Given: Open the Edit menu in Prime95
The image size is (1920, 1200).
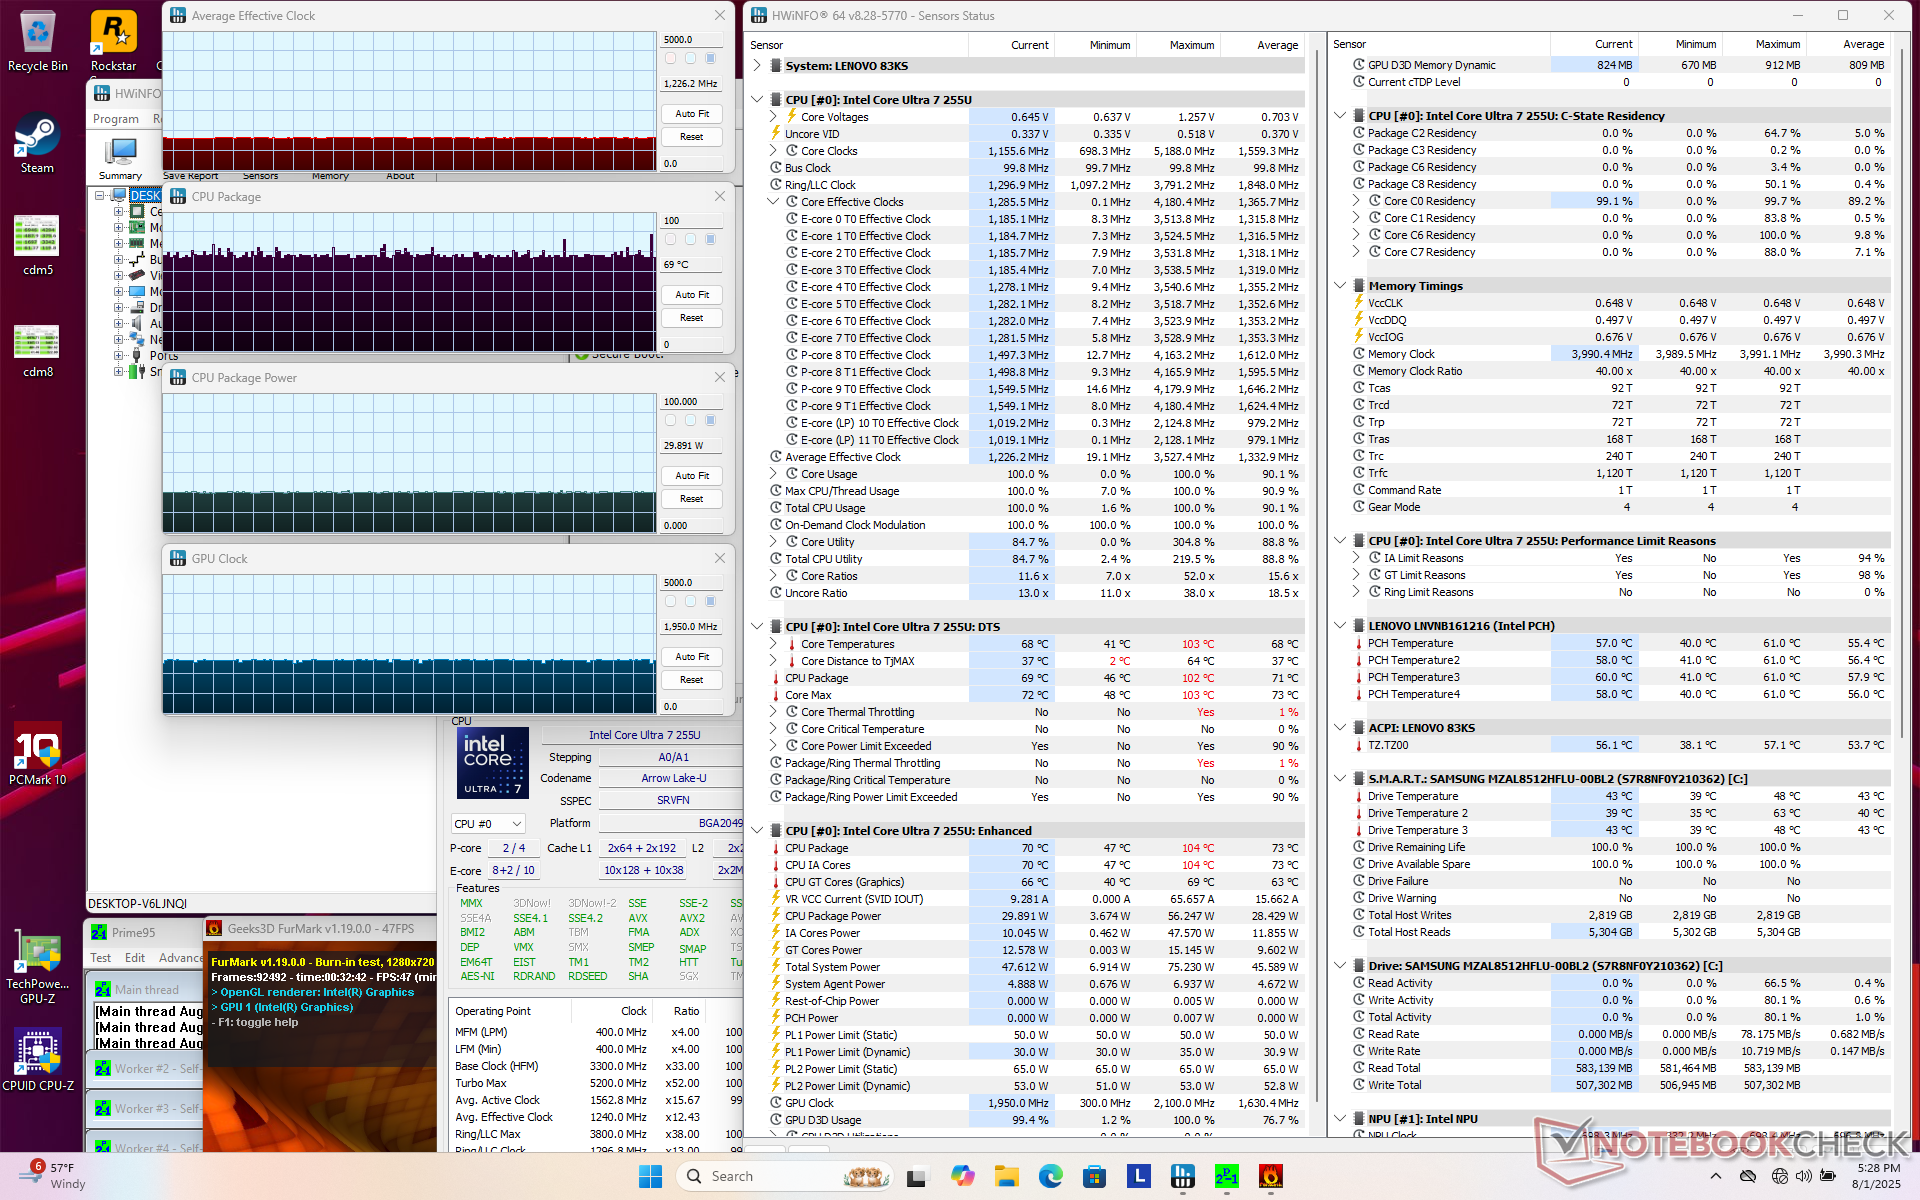Looking at the screenshot, I should [135, 957].
